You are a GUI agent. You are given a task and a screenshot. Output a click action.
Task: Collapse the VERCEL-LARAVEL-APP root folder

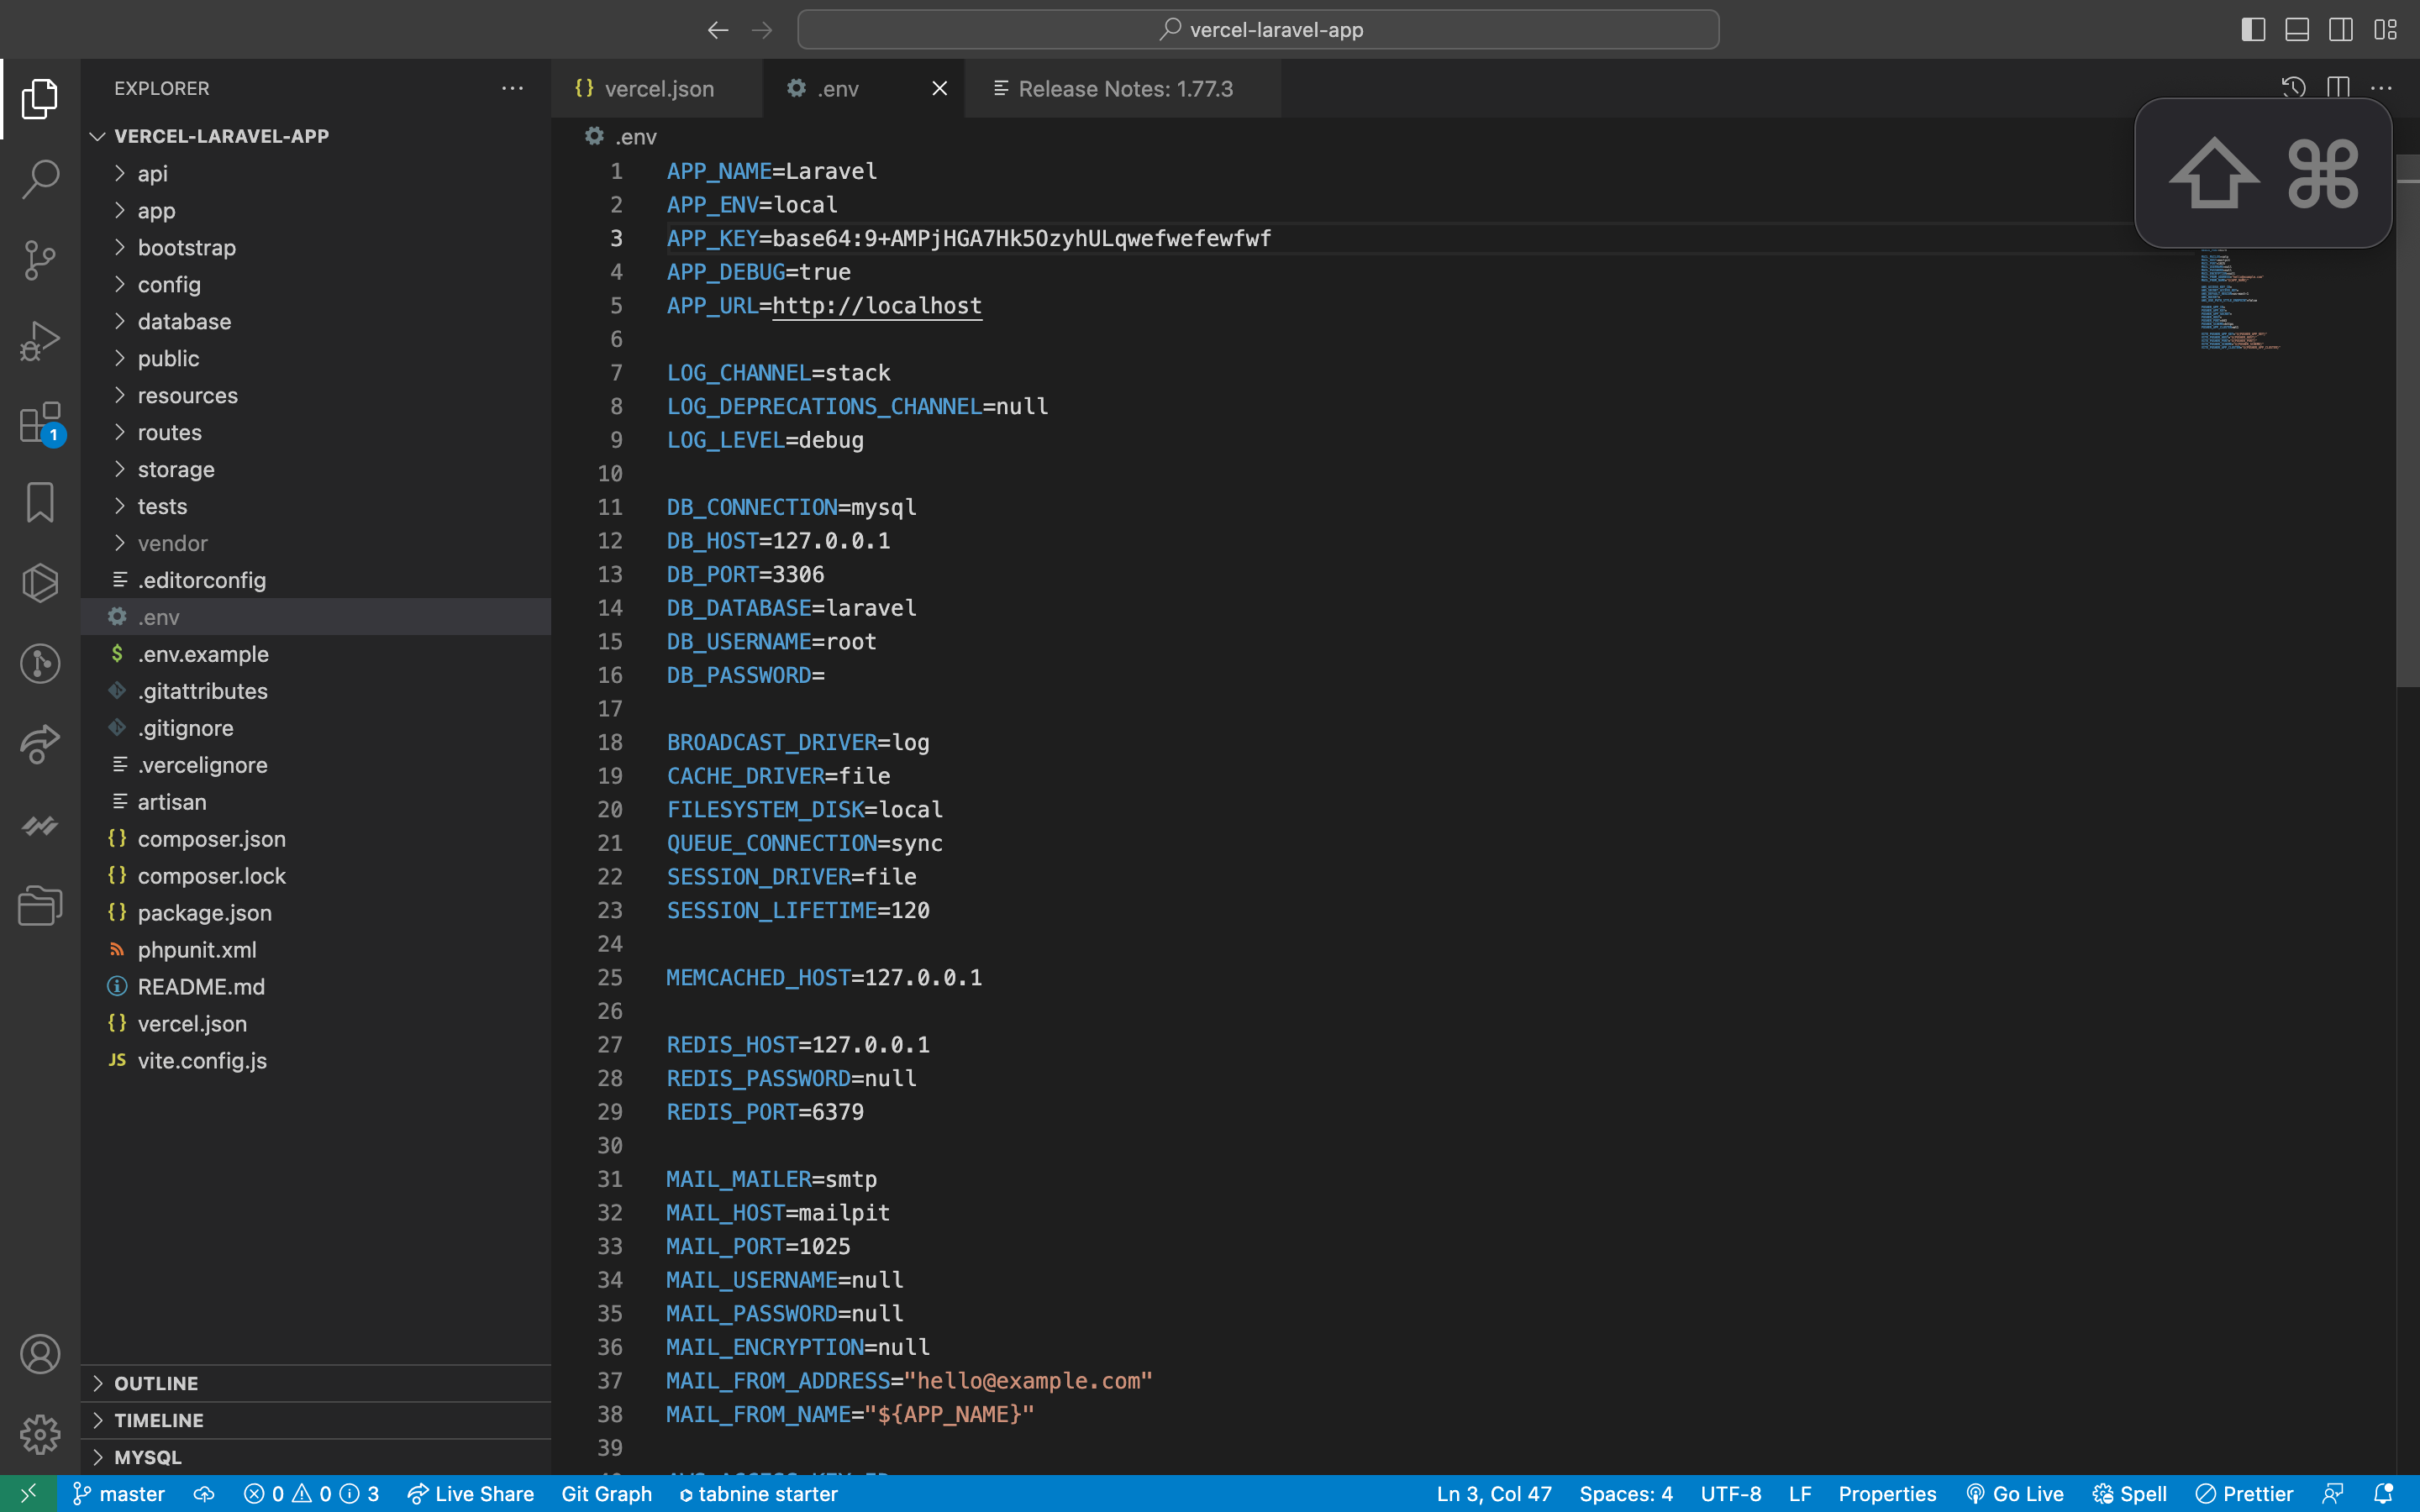point(316,136)
